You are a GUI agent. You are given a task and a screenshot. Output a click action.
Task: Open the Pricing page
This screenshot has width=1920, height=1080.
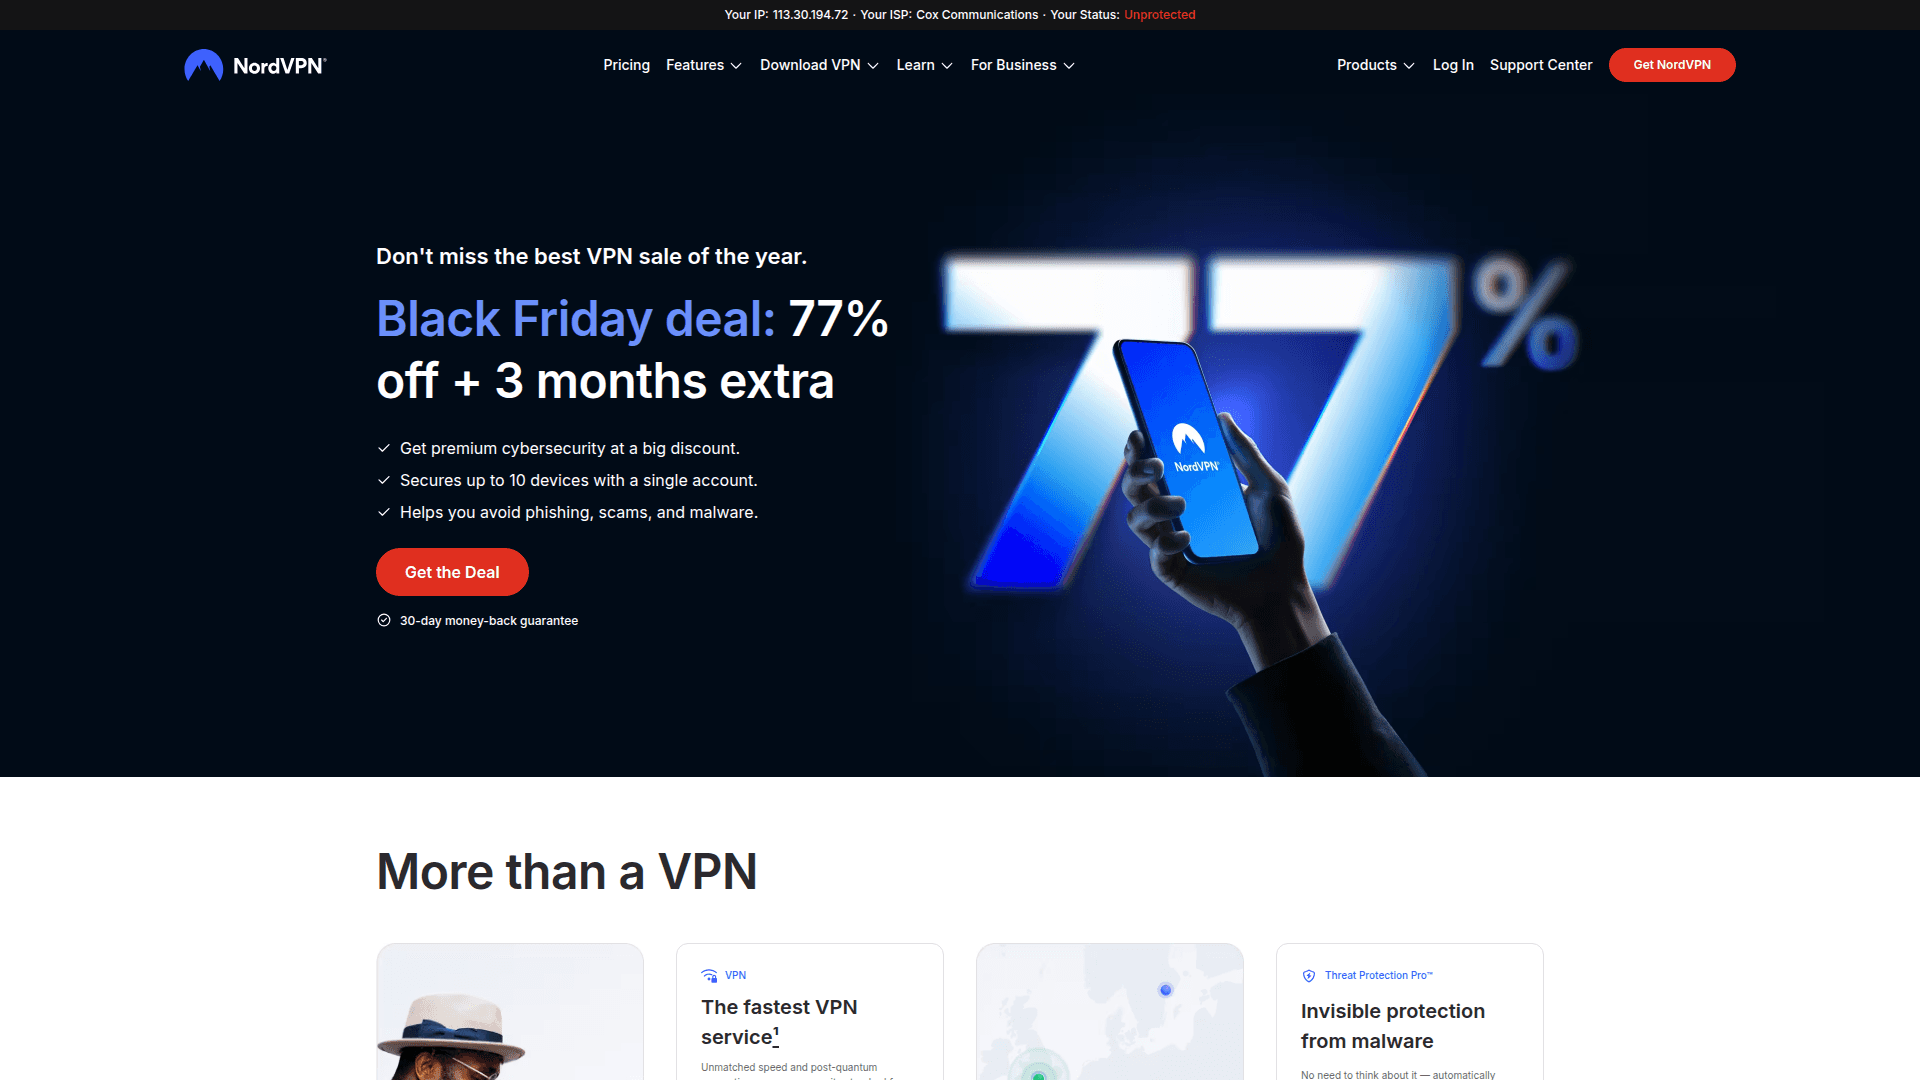pyautogui.click(x=626, y=65)
